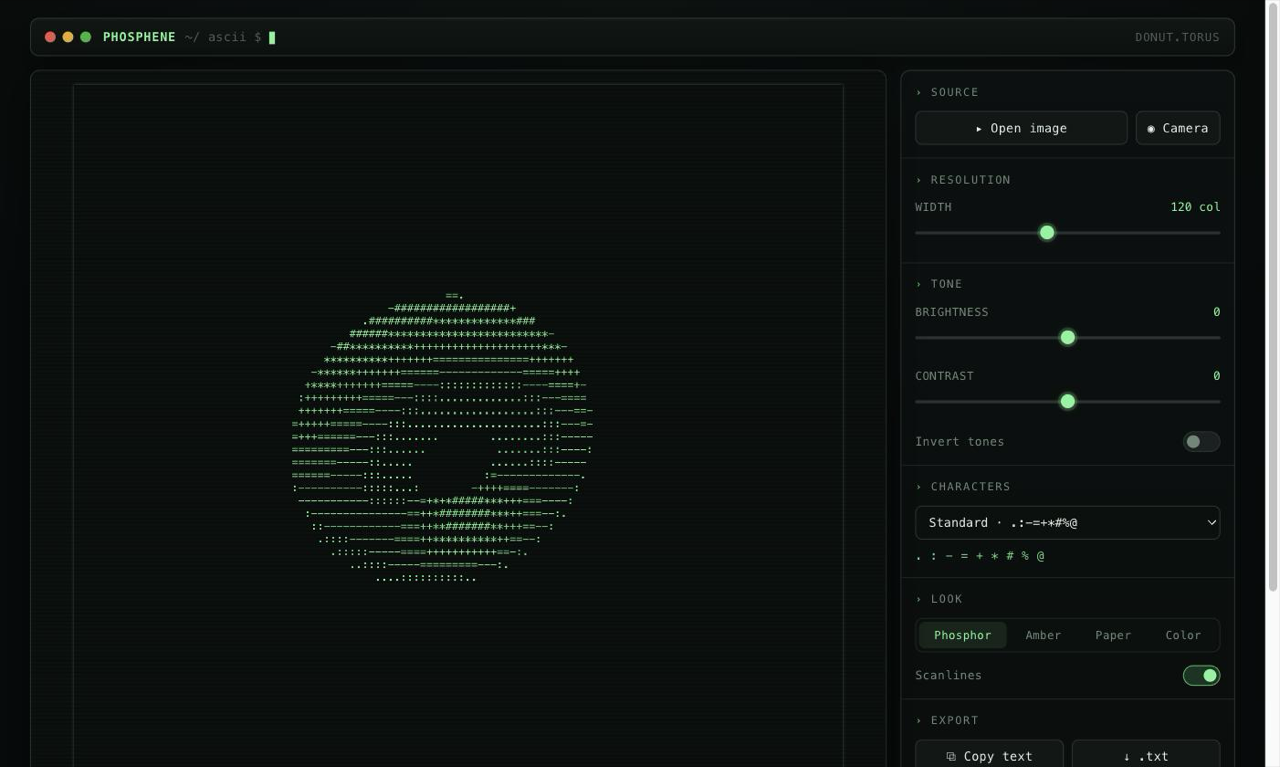
Task: Click the Contrast slider handle
Action: coord(1068,402)
